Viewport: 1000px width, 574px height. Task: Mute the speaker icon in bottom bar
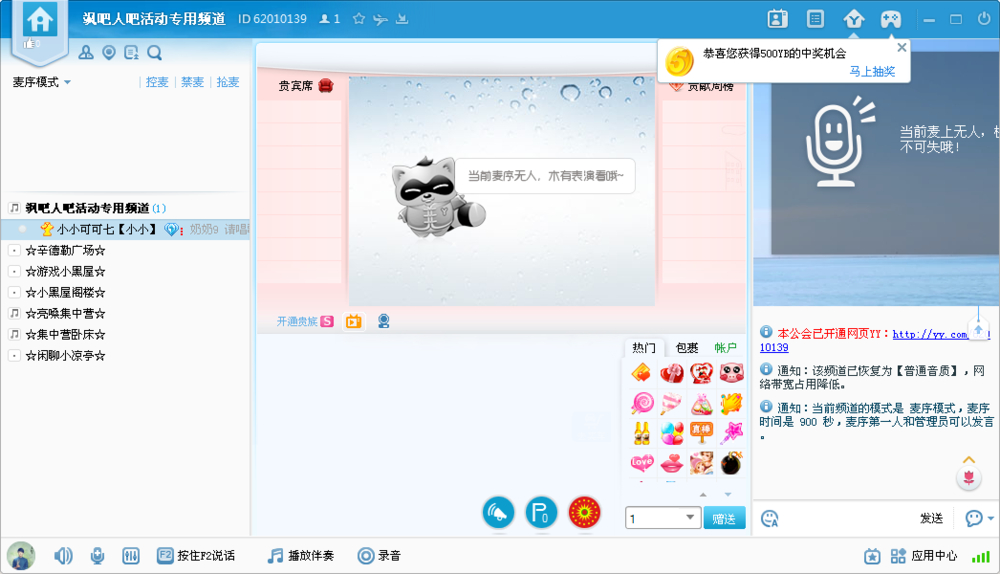pos(62,556)
